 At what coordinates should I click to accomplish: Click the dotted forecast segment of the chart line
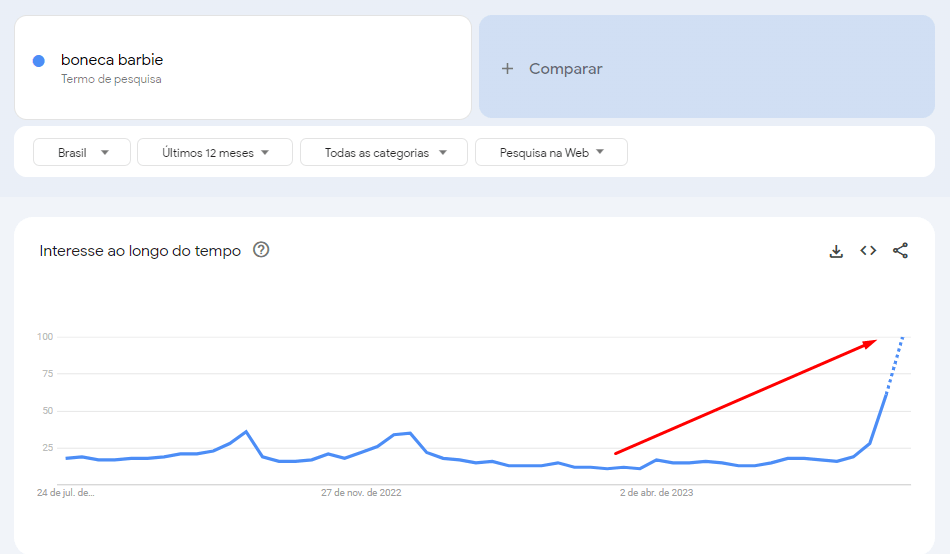tap(895, 365)
